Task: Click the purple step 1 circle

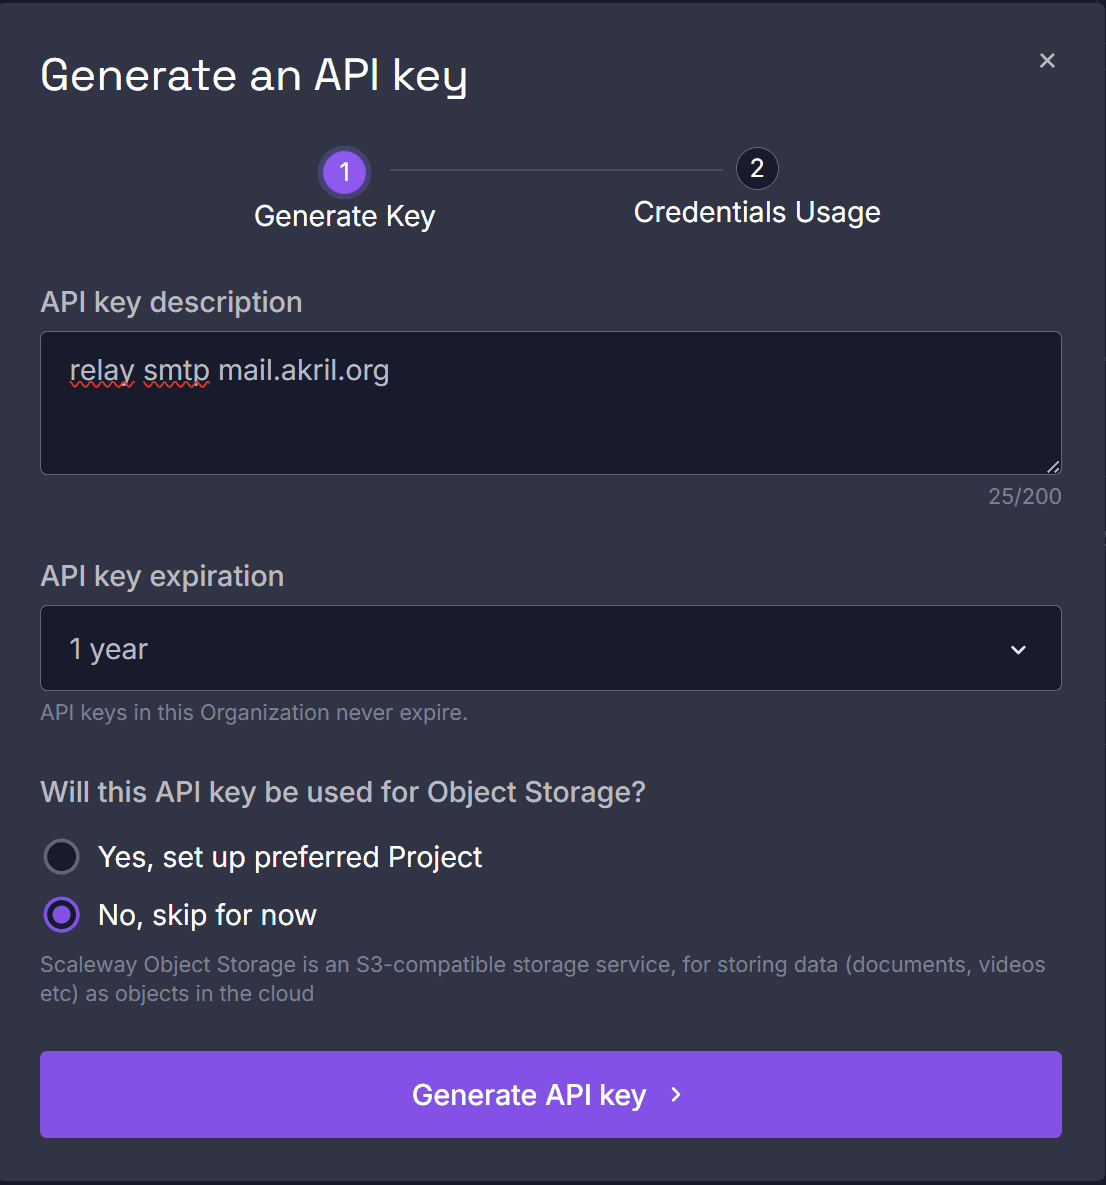Action: [x=345, y=172]
